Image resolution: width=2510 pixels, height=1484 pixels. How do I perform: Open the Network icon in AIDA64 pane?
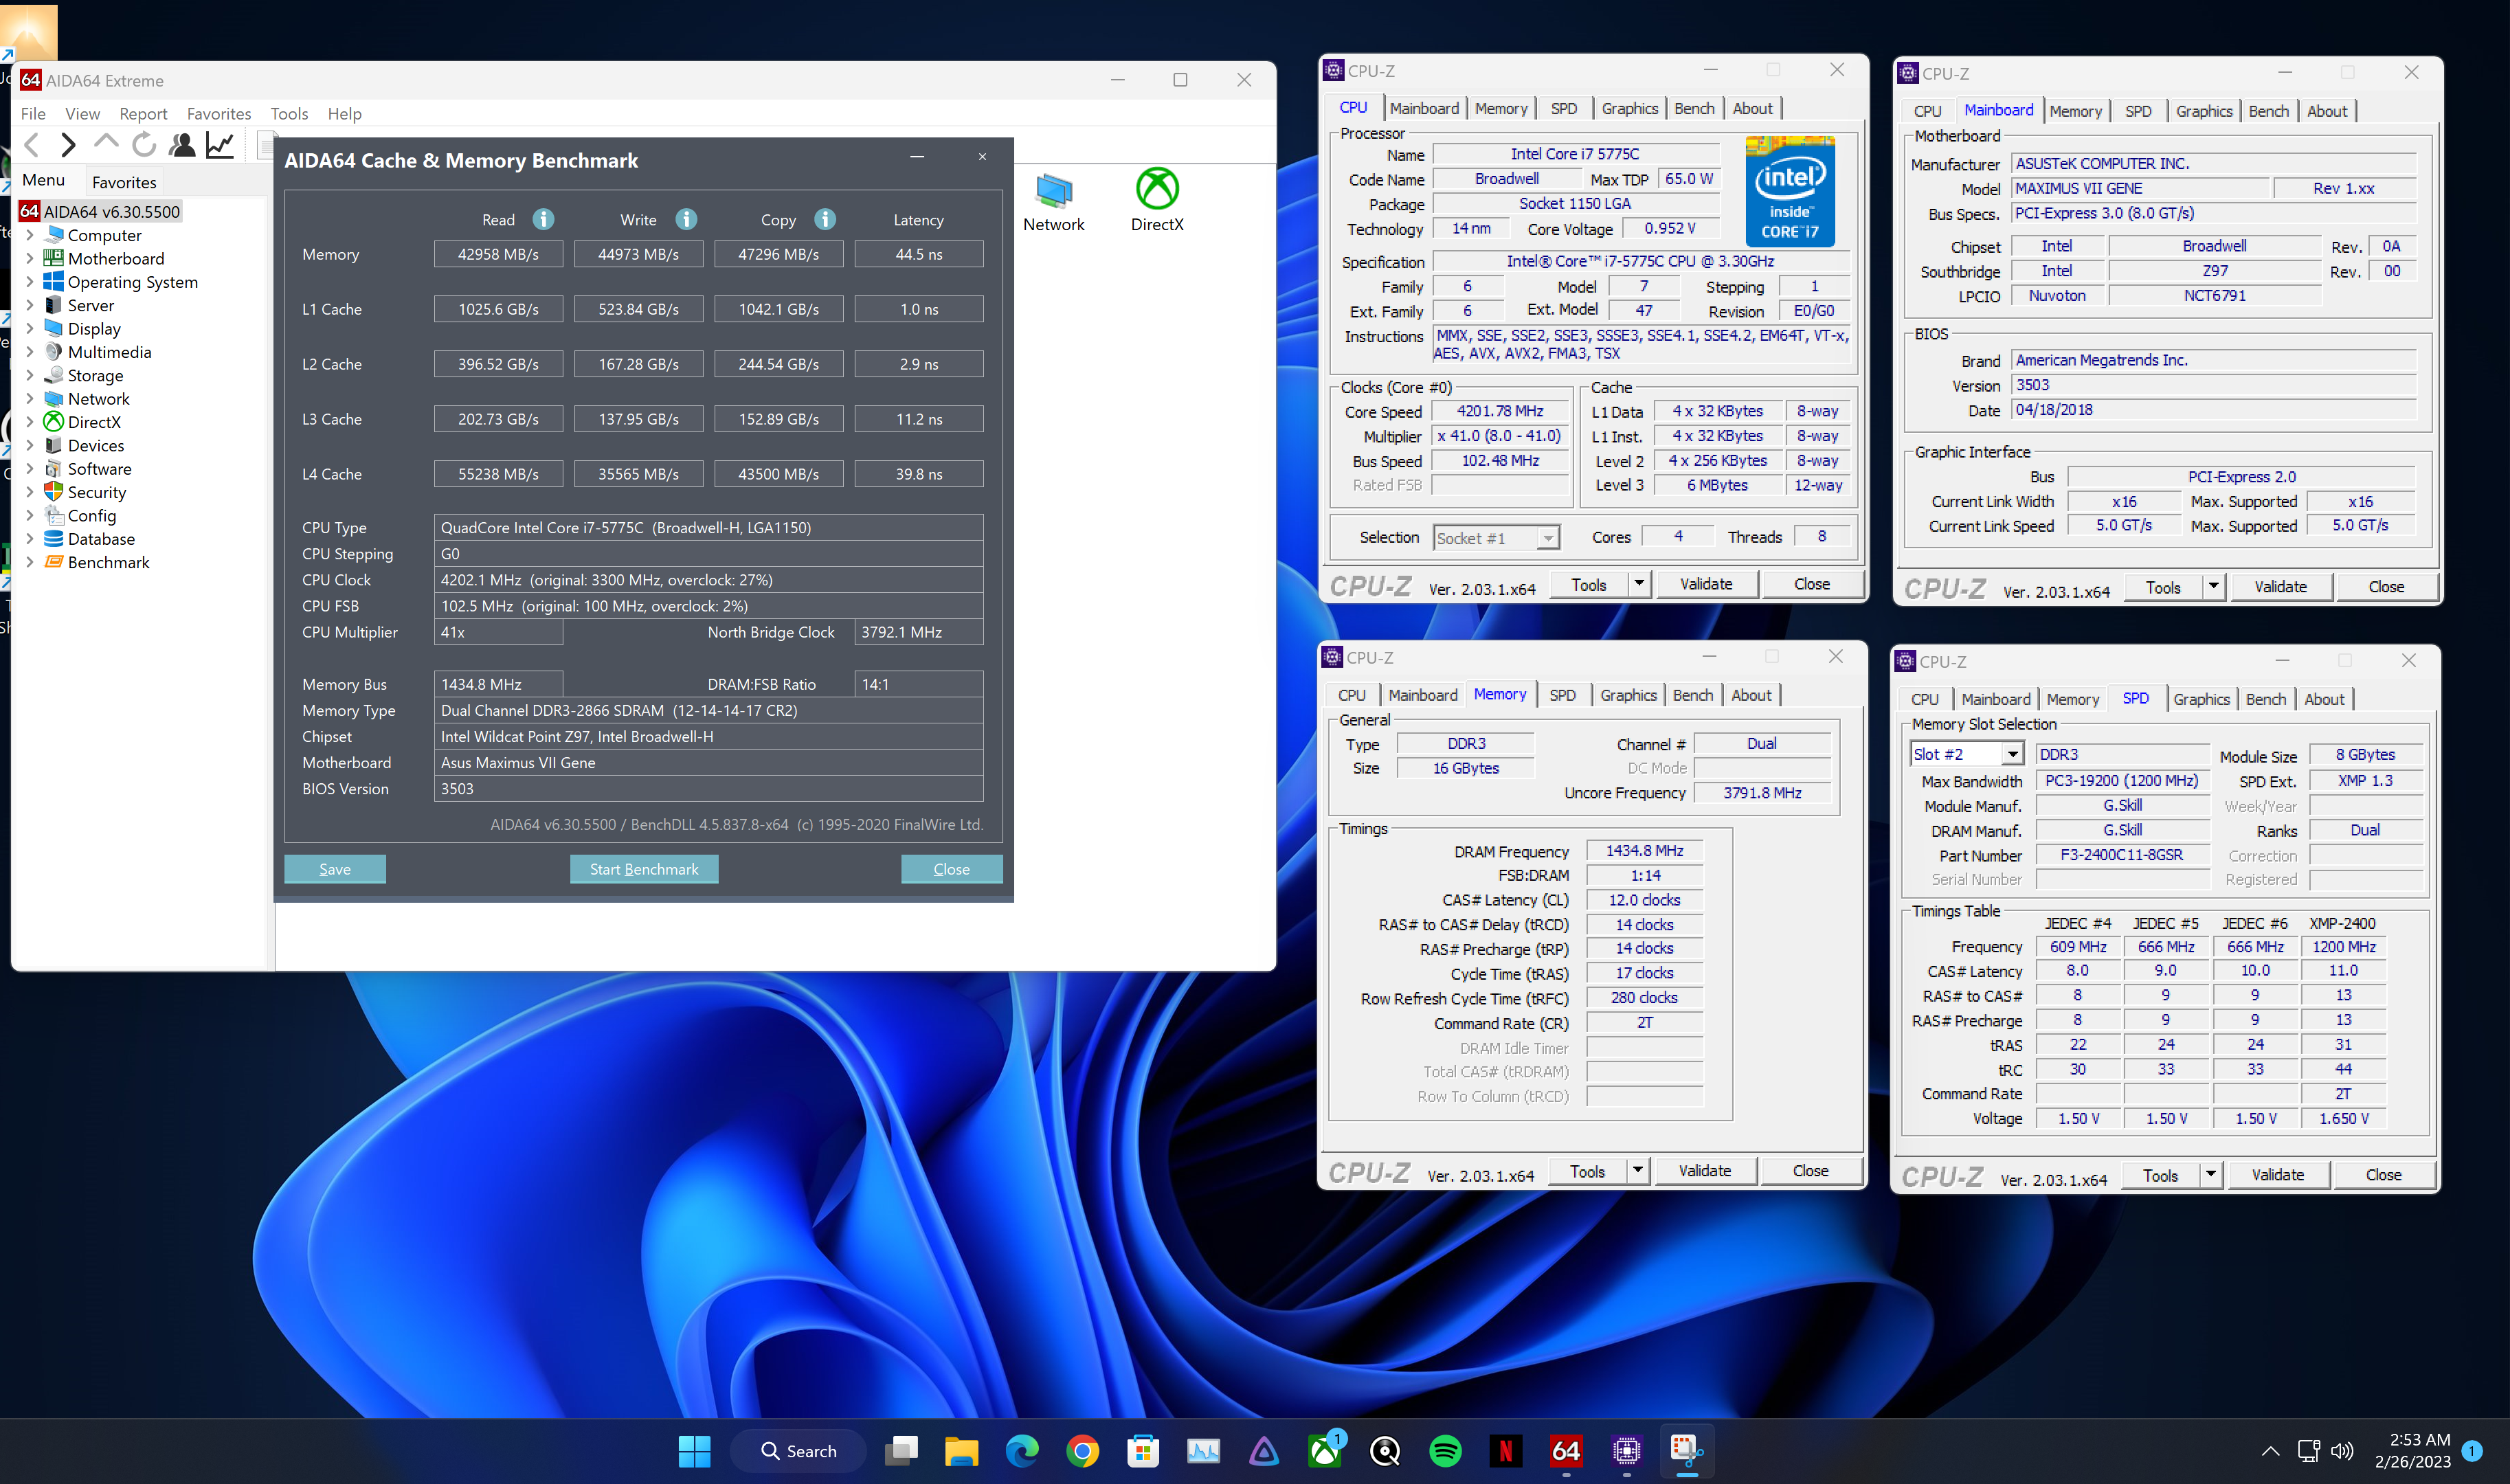pyautogui.click(x=1053, y=203)
